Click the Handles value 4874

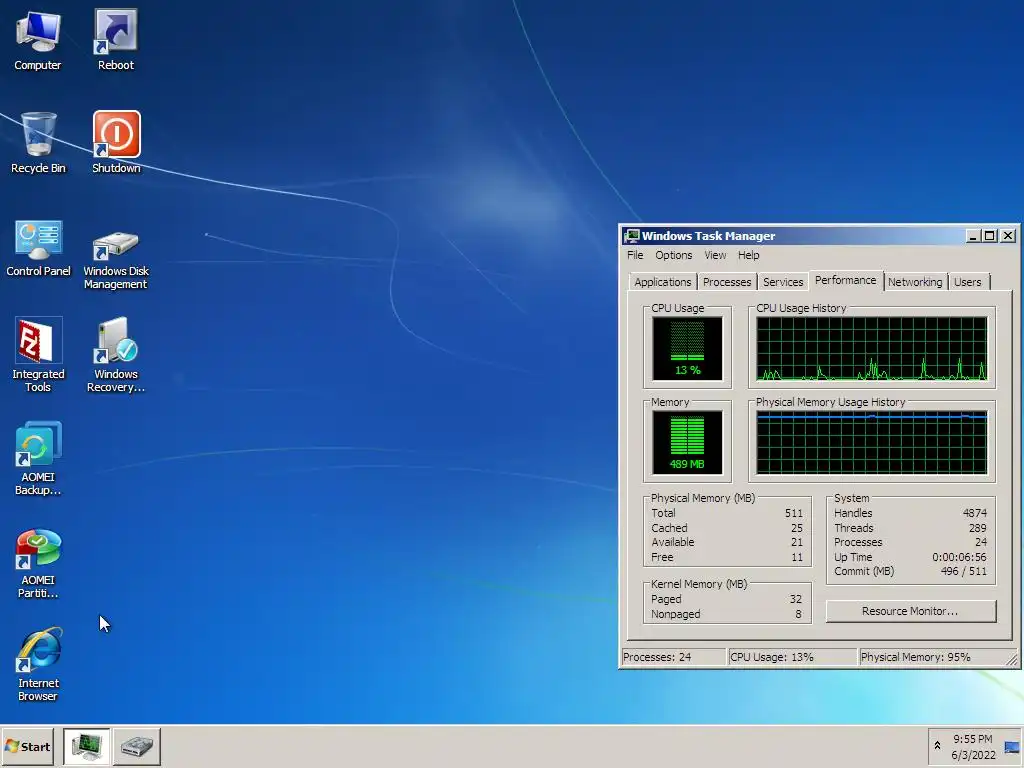coord(974,513)
